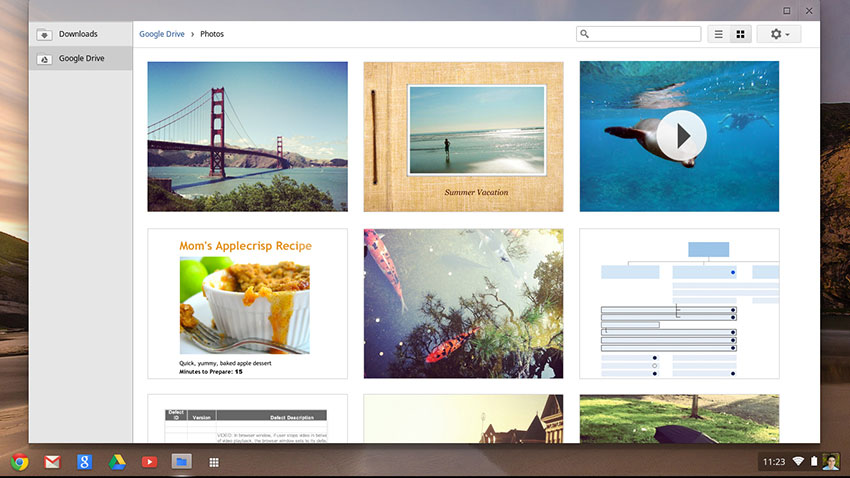Viewport: 850px width, 478px height.
Task: Click the Photos breadcrumb
Action: [x=212, y=34]
